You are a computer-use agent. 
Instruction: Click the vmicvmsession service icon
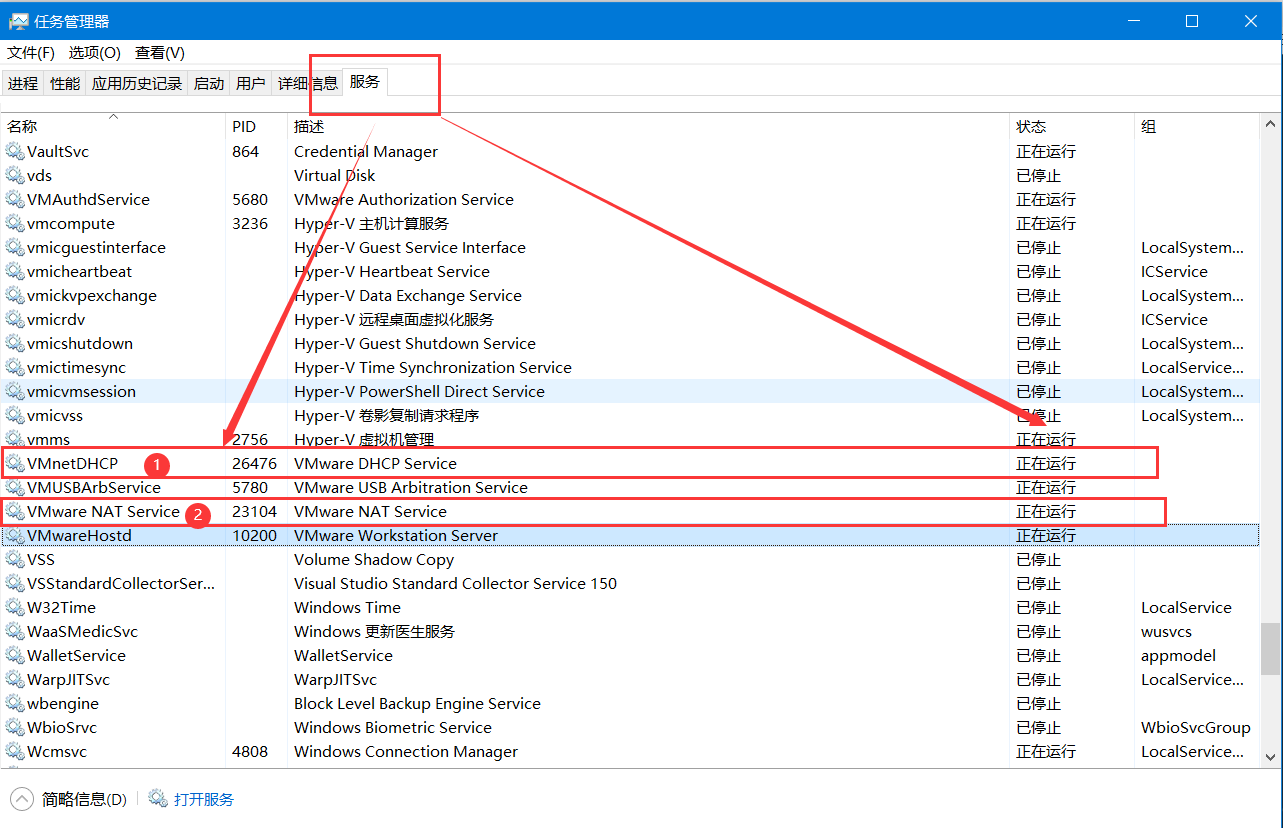coord(14,392)
